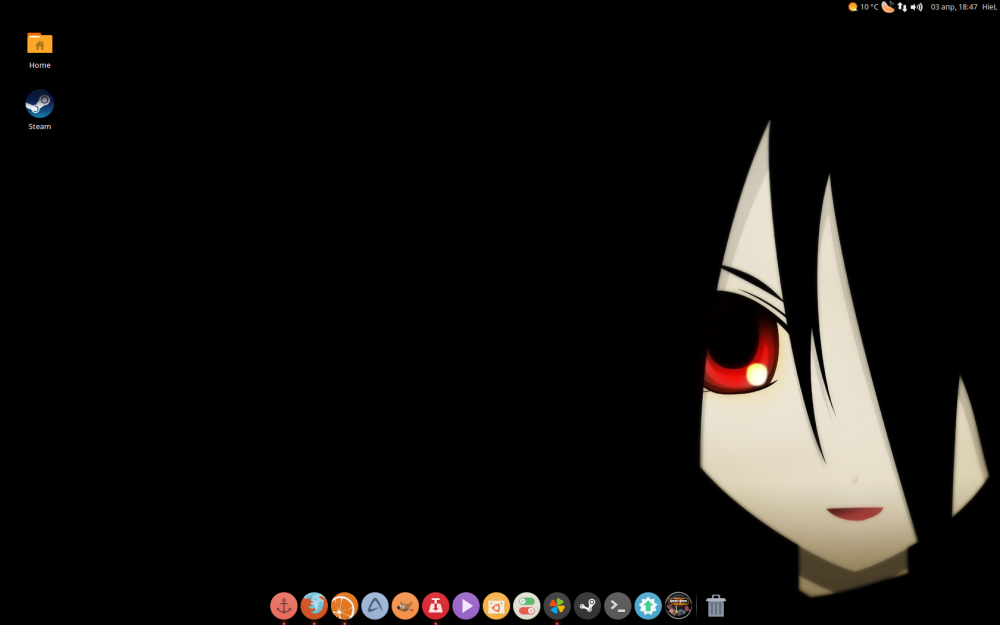Open the blue software updater dock icon
Screen dimensions: 1000x625
[x=648, y=606]
